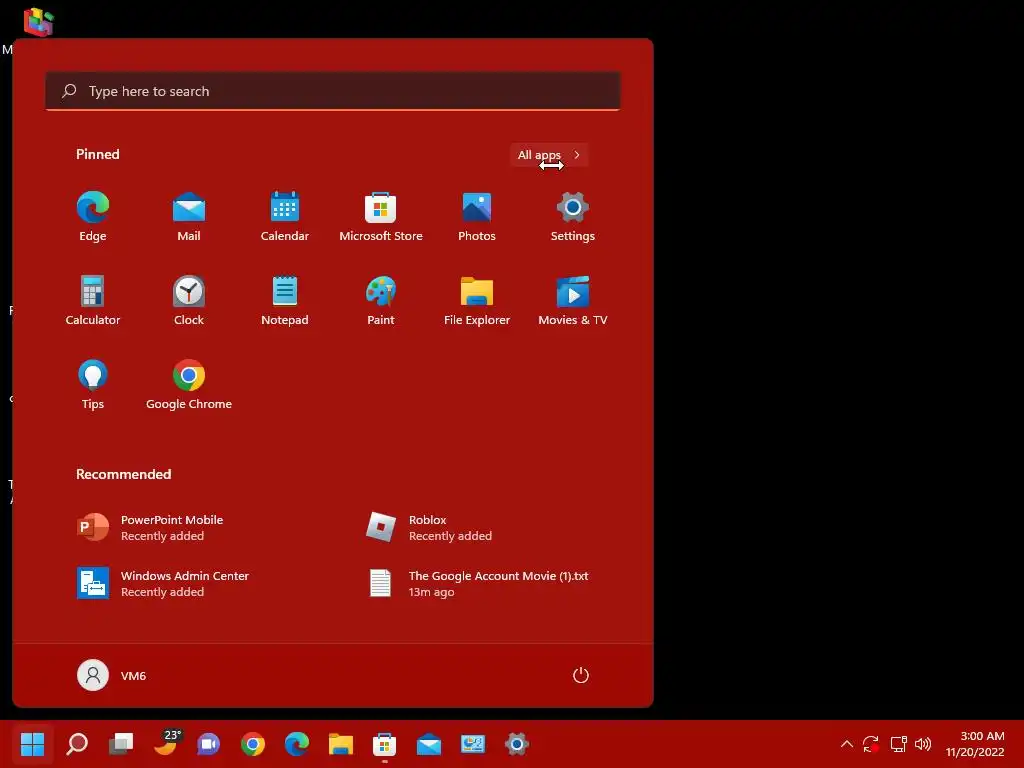Open the clock showing 3:00 AM

[975, 744]
